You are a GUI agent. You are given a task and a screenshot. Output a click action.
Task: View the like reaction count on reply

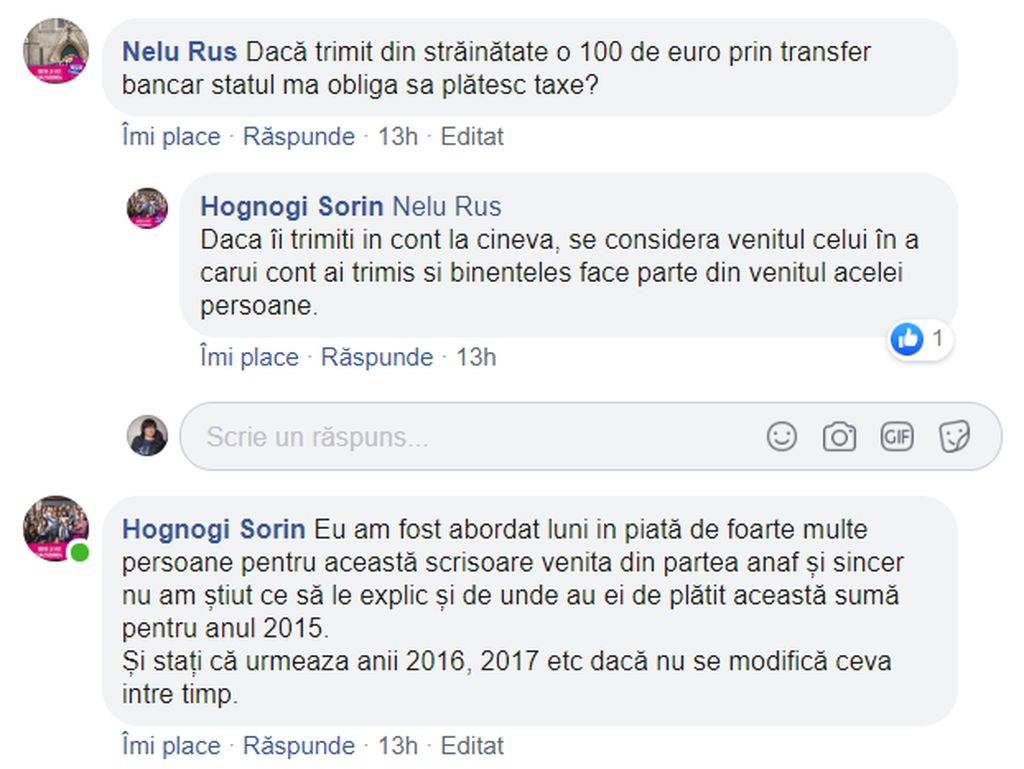(x=919, y=340)
